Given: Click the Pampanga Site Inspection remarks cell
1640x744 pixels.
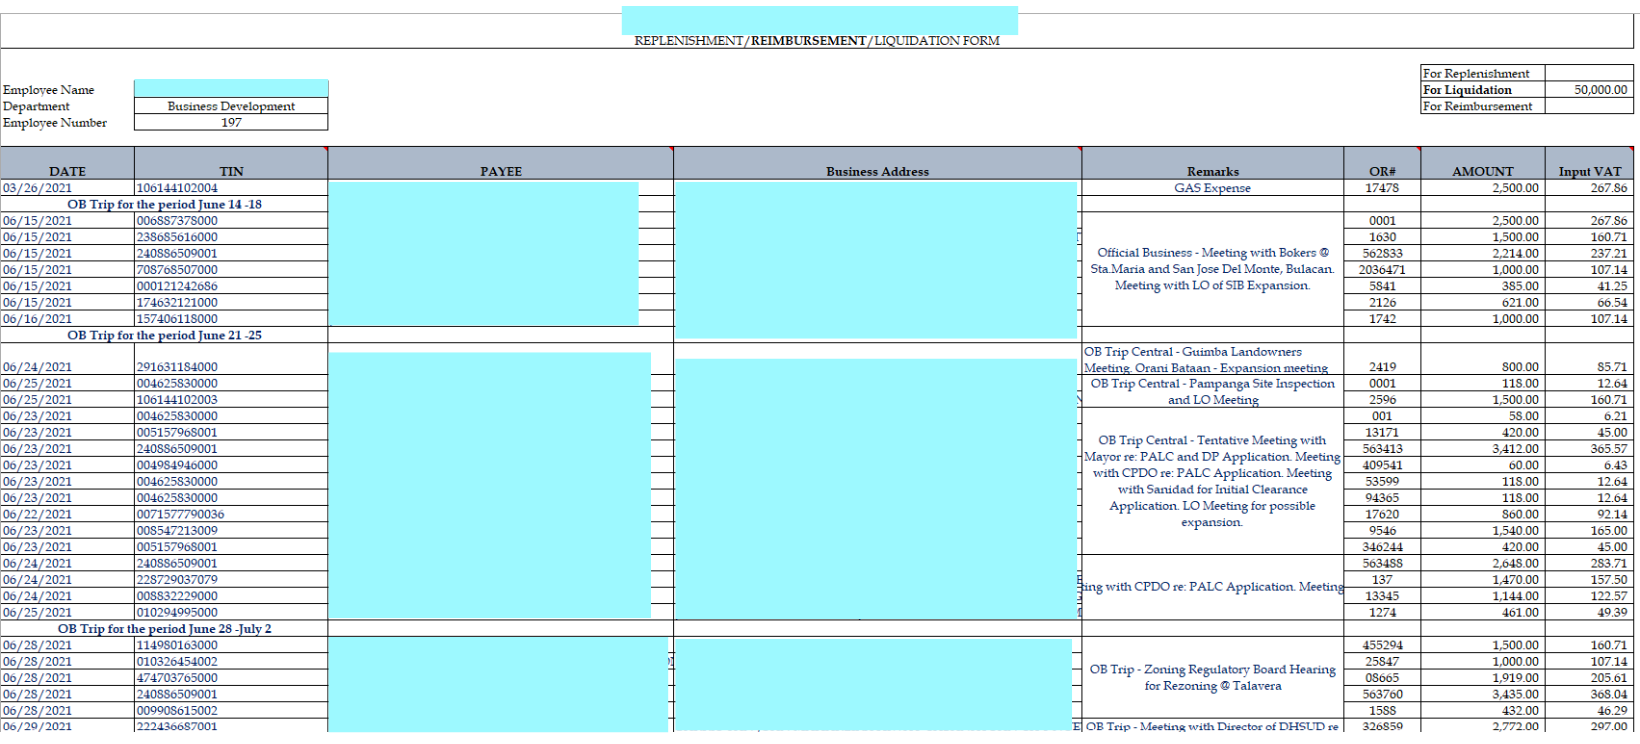Looking at the screenshot, I should 1213,391.
